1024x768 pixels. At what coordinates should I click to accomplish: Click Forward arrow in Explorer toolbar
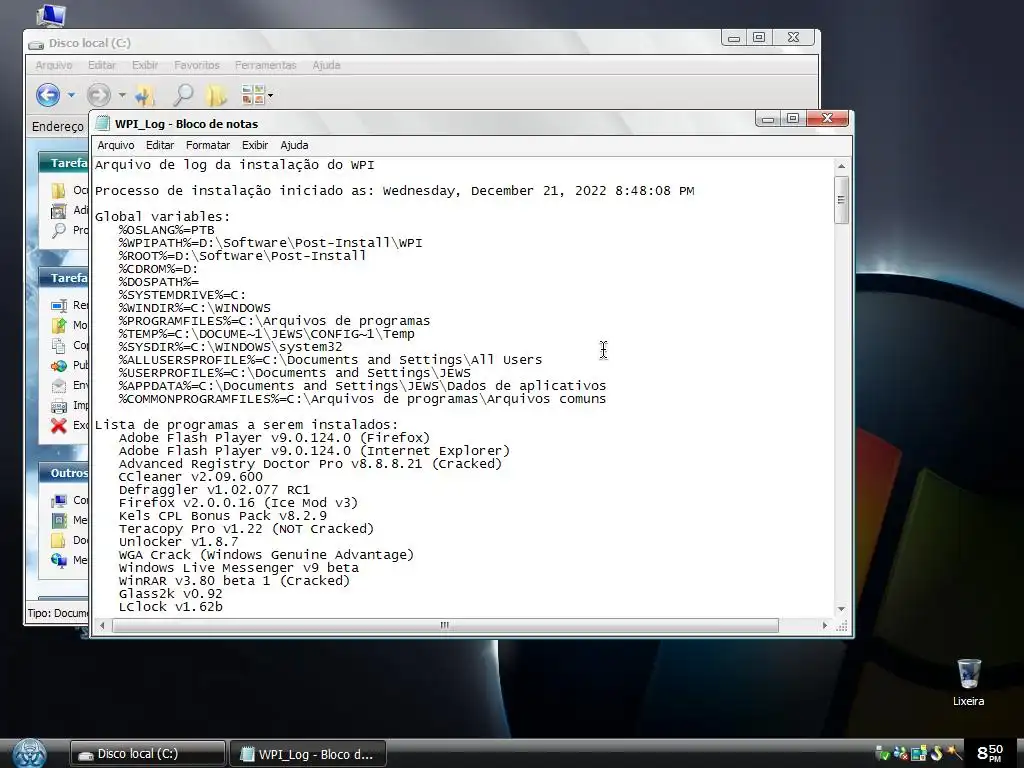[x=99, y=95]
